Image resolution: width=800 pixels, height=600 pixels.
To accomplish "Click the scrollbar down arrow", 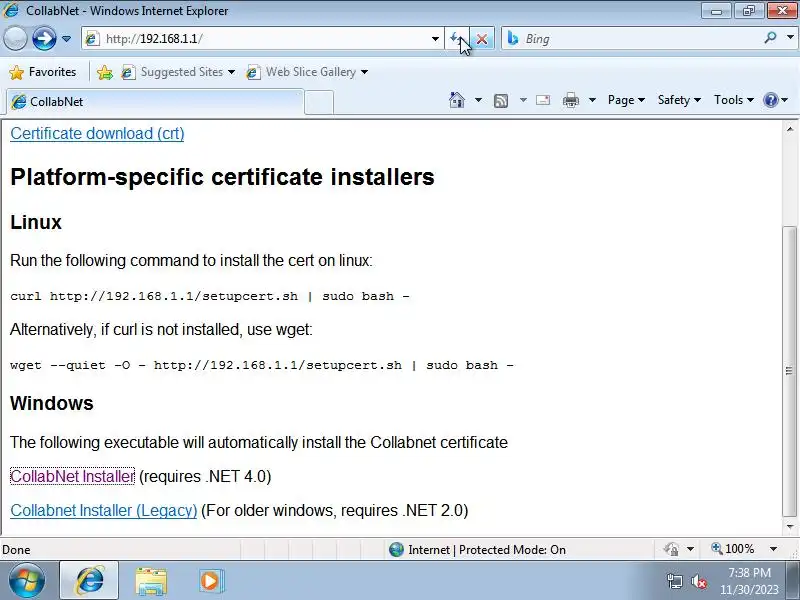I will point(790,527).
